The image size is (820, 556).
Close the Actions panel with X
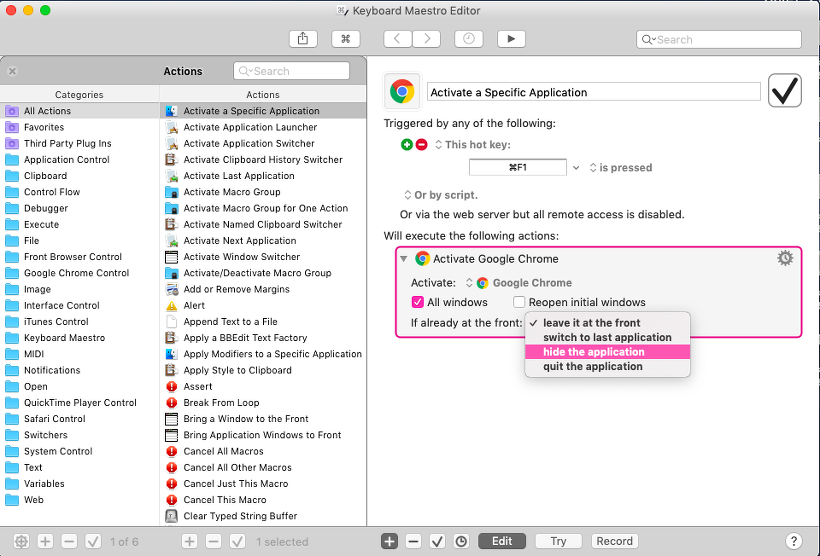tap(13, 71)
